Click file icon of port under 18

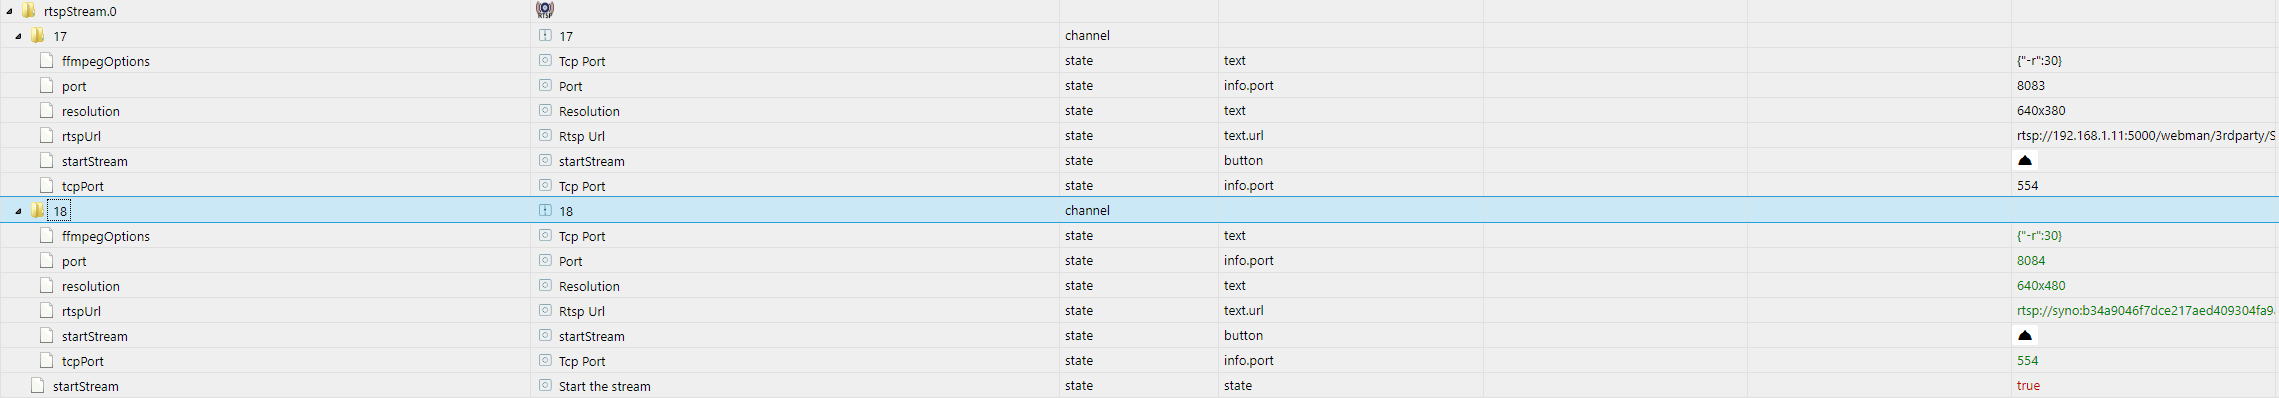tap(46, 260)
